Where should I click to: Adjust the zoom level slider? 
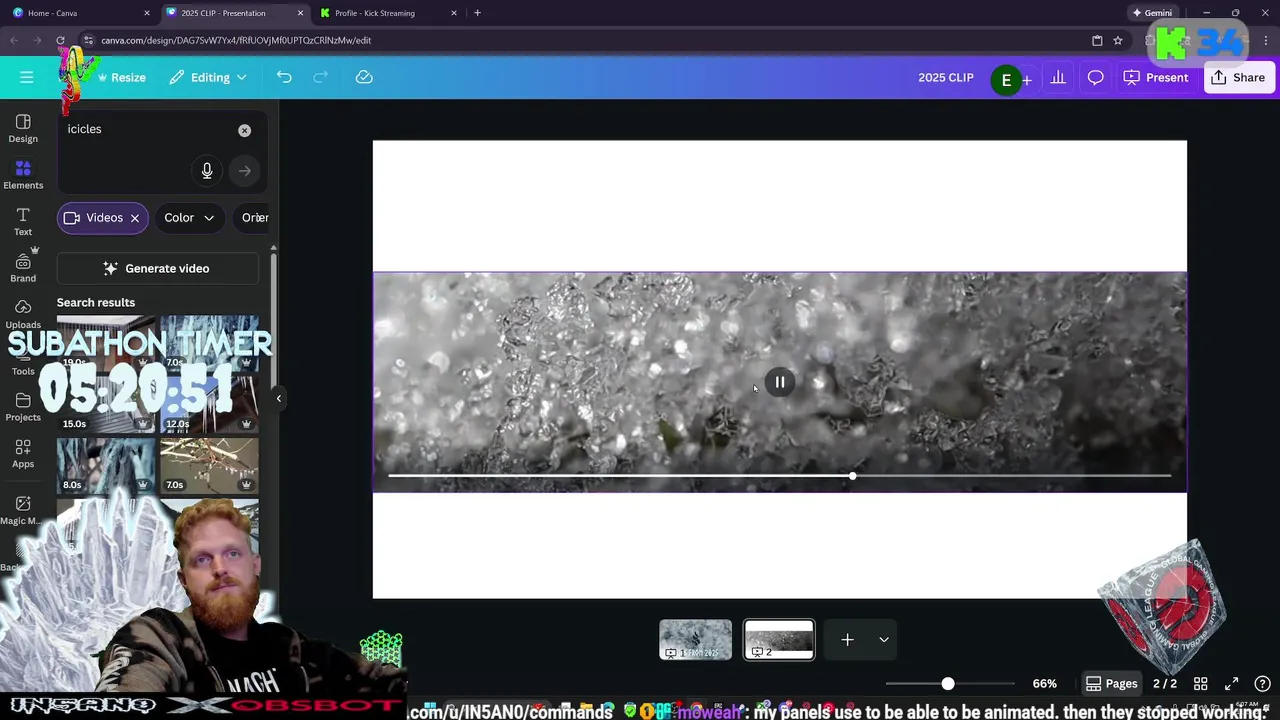(948, 684)
